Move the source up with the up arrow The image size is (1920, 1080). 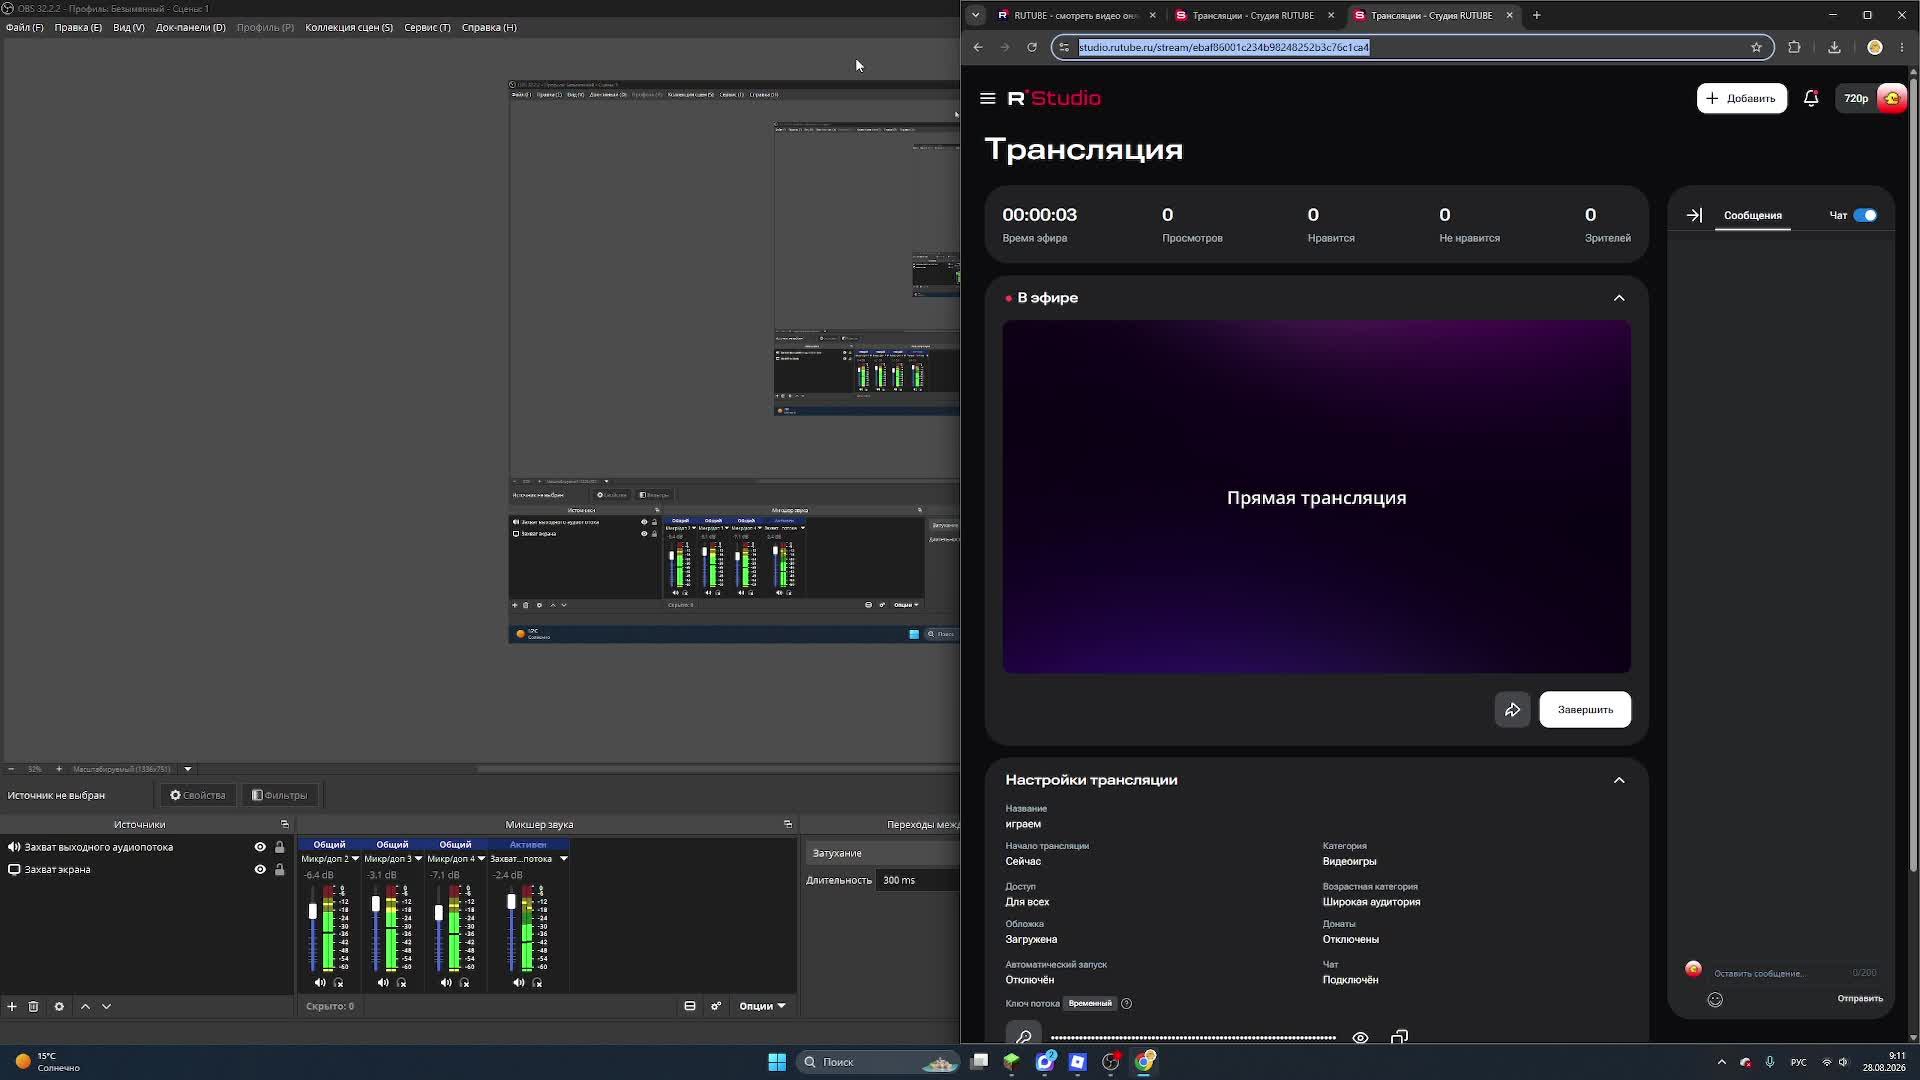click(x=85, y=1006)
